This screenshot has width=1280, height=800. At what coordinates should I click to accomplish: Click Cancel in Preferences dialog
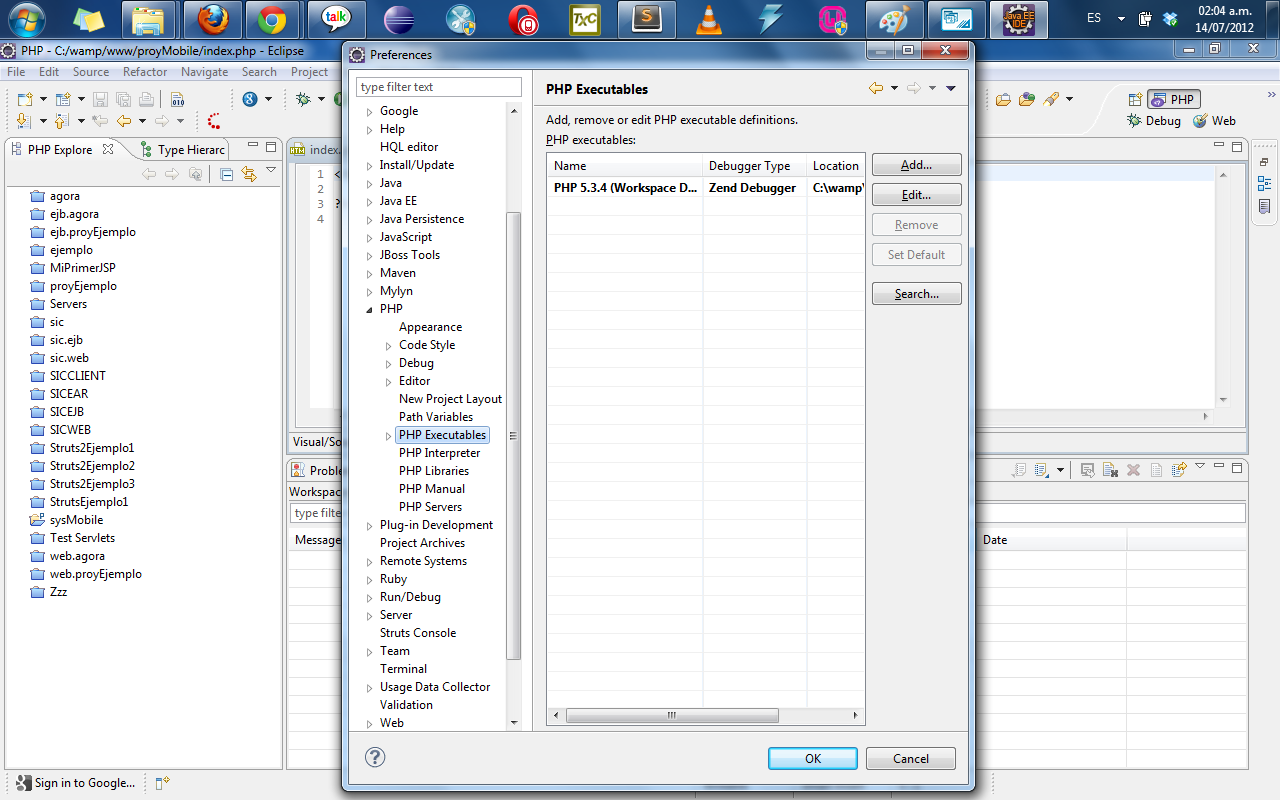pyautogui.click(x=911, y=759)
